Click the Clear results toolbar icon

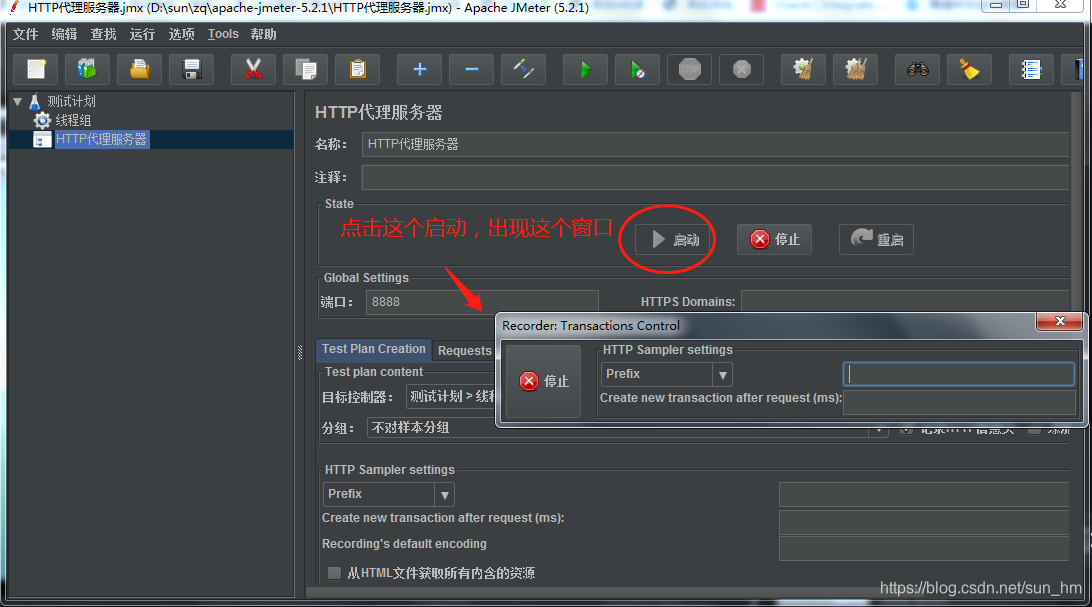point(803,69)
